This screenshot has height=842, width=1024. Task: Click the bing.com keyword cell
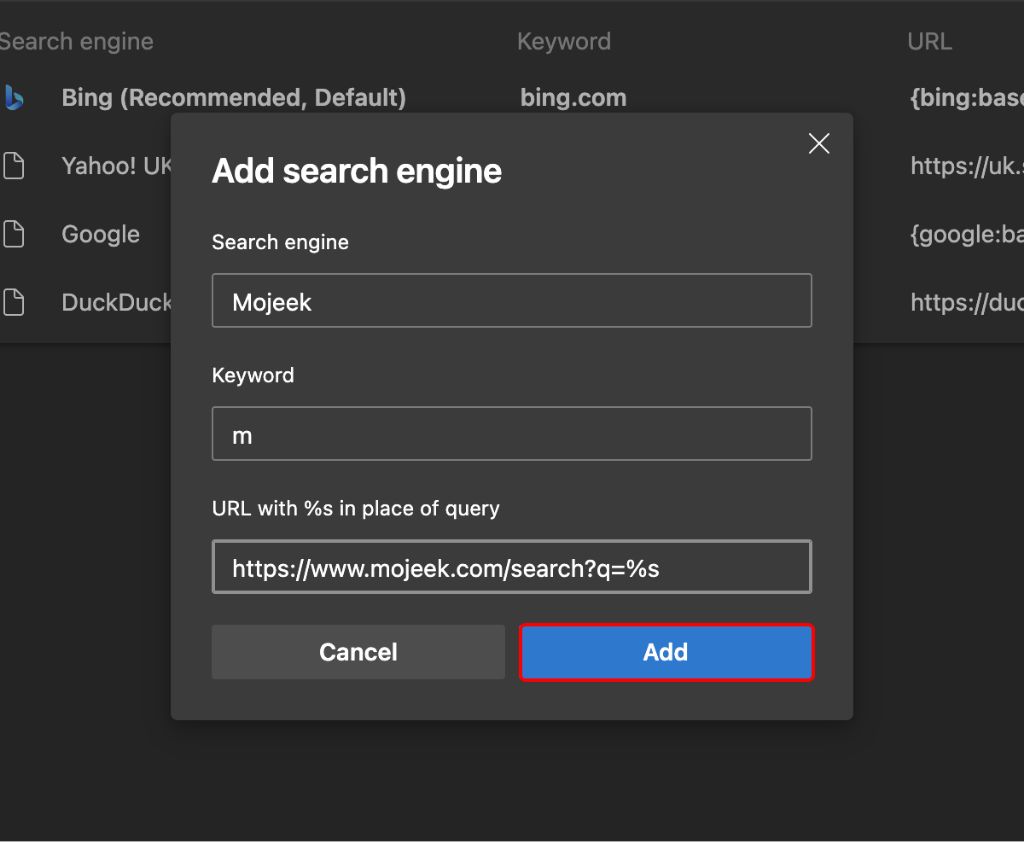tap(573, 98)
